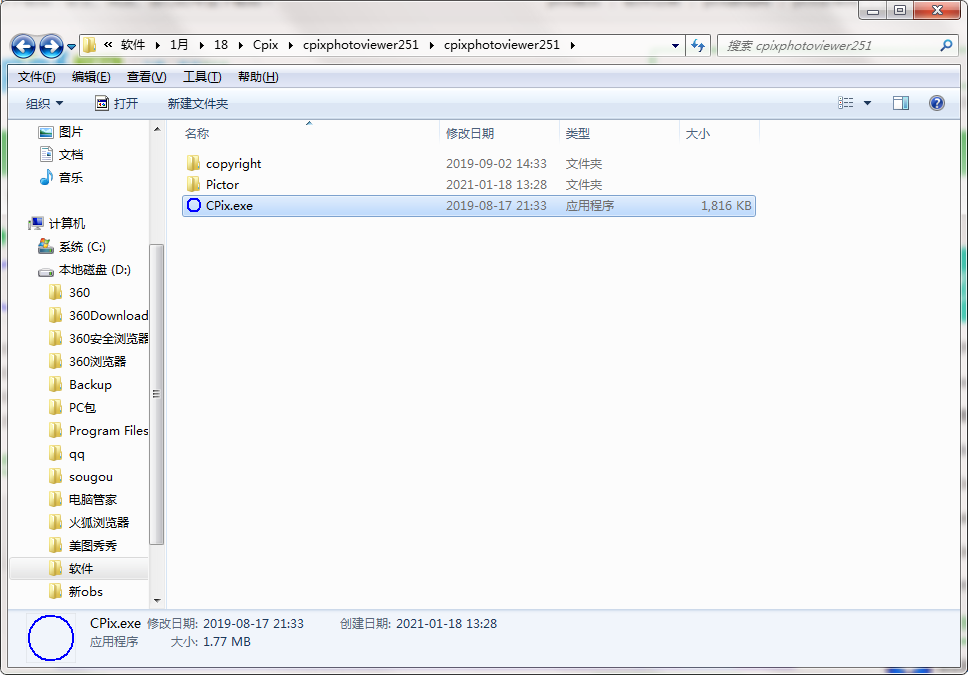
Task: Expand breadcrumb arrow after 1月
Action: 201,45
